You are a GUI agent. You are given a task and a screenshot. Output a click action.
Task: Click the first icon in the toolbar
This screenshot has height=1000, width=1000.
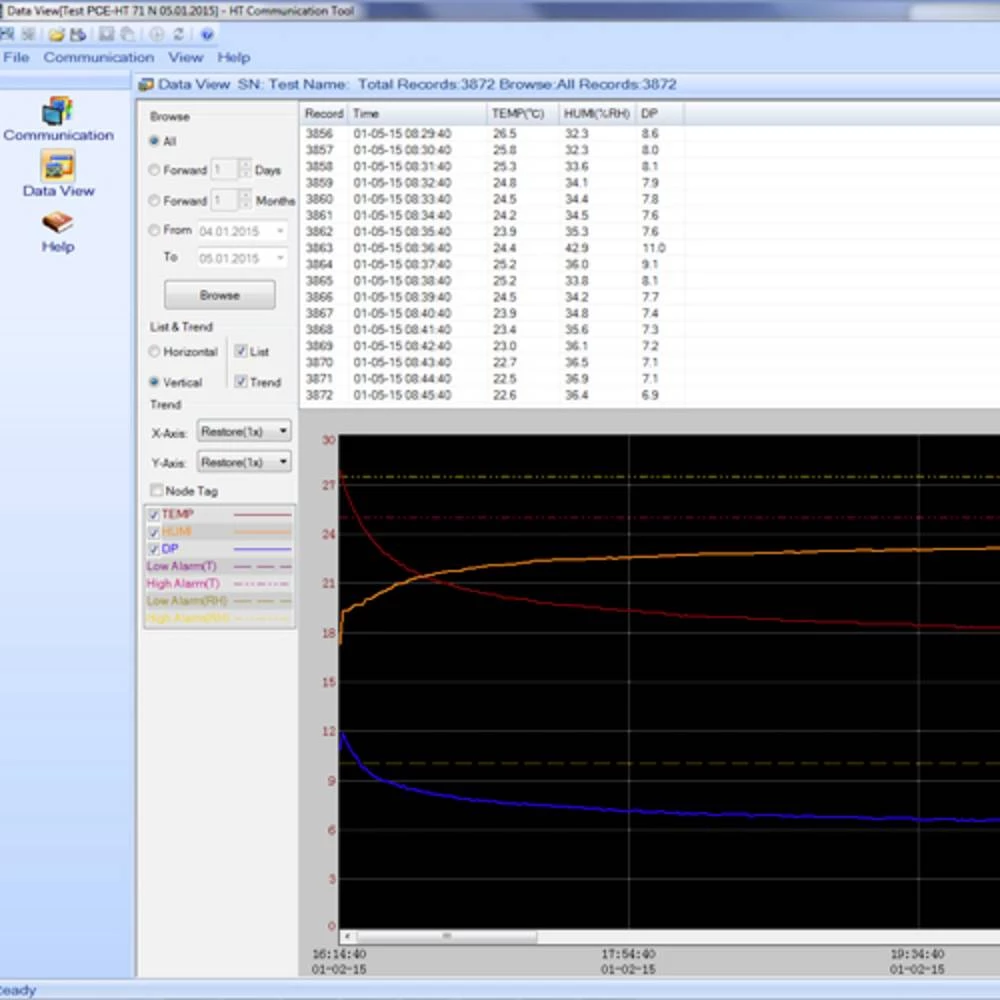(8, 34)
